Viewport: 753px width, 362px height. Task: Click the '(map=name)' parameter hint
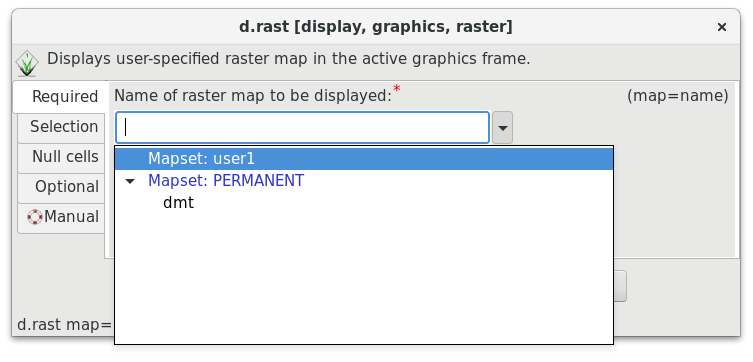tap(678, 96)
